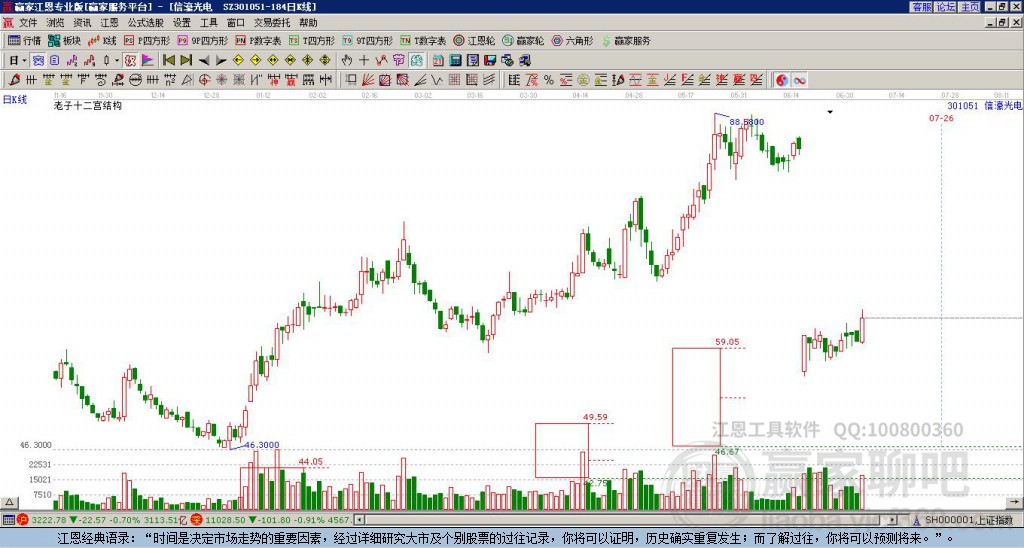
Task: Open the 六角形 tool
Action: pos(572,40)
